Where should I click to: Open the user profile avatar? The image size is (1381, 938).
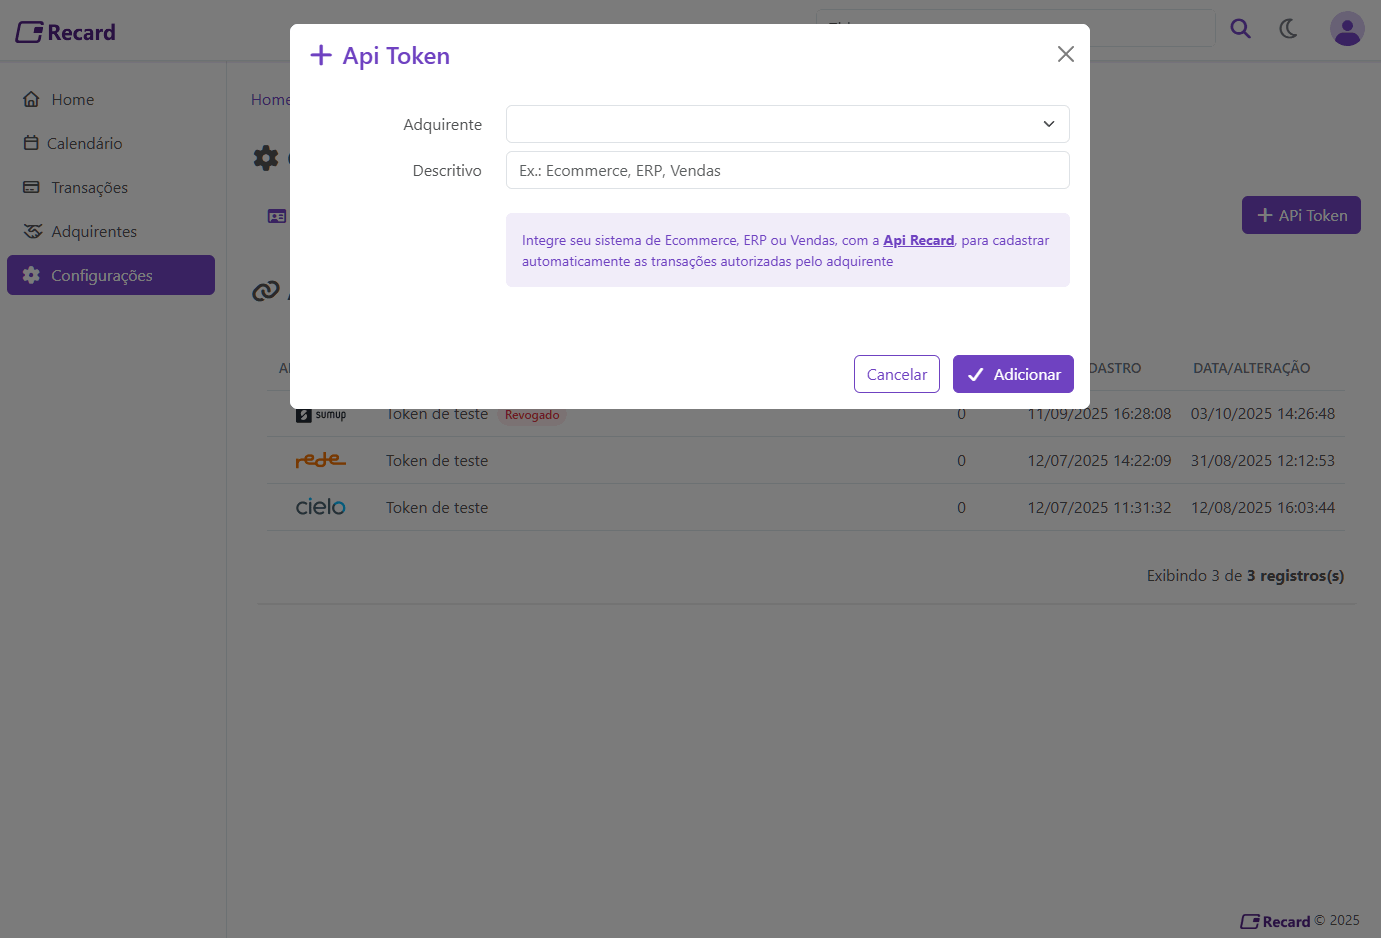pos(1346,29)
